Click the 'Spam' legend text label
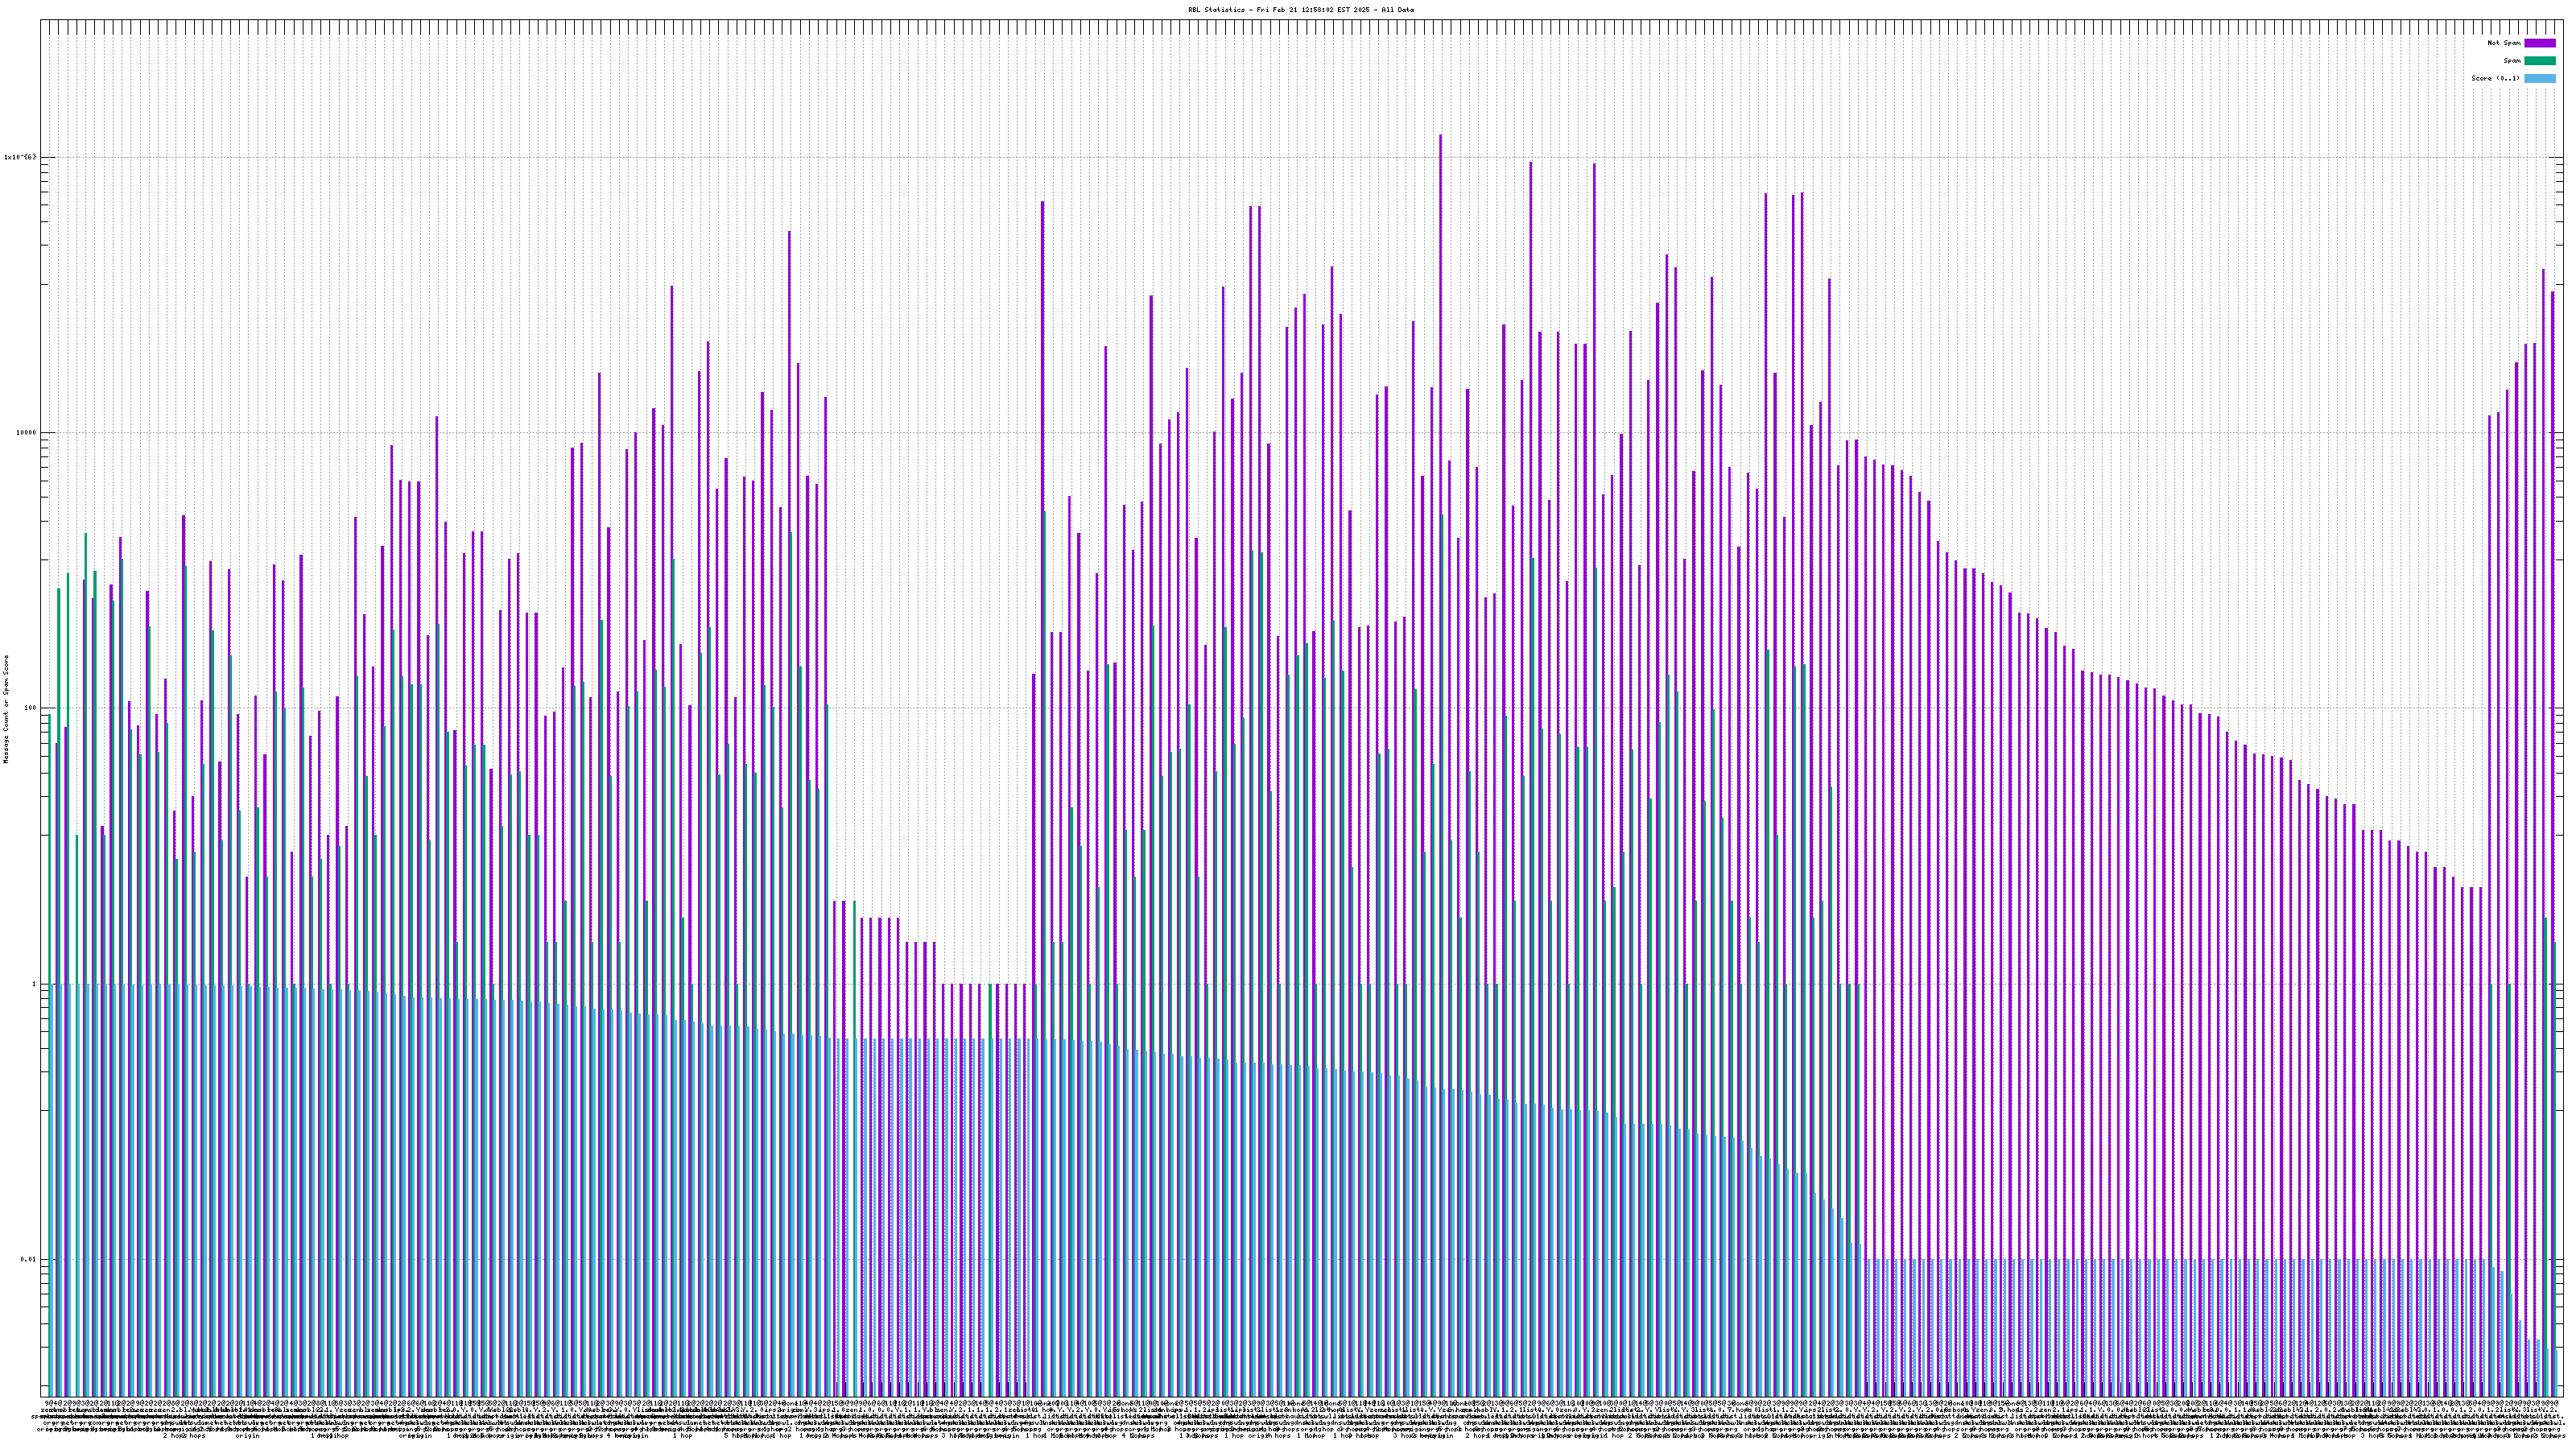Image resolution: width=2576 pixels, height=1449 pixels. pyautogui.click(x=2512, y=61)
